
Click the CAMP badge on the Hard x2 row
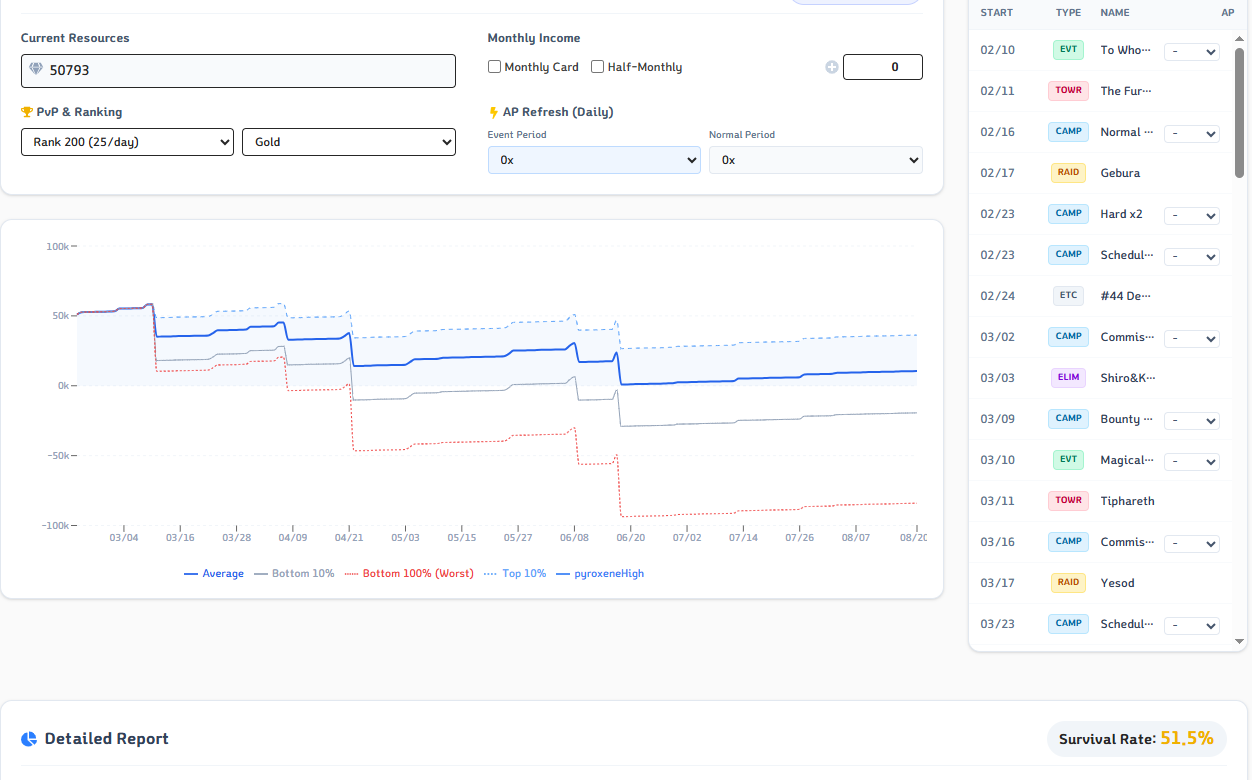click(1068, 214)
